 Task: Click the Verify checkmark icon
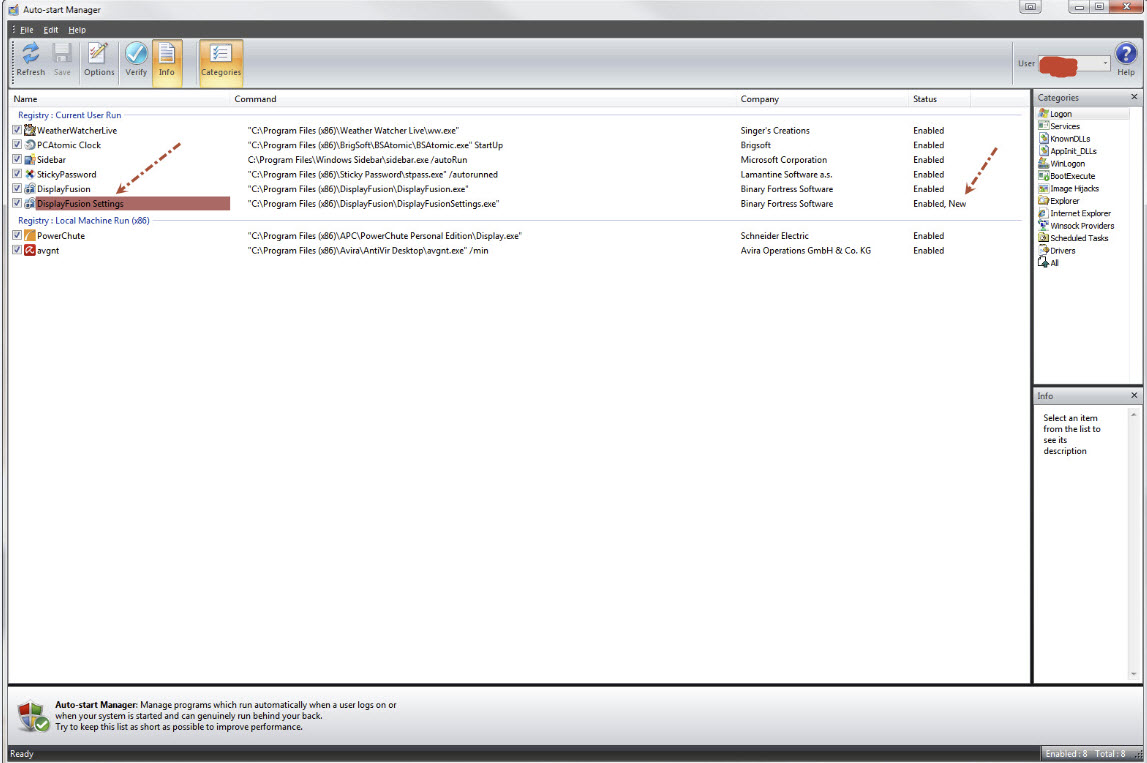136,58
